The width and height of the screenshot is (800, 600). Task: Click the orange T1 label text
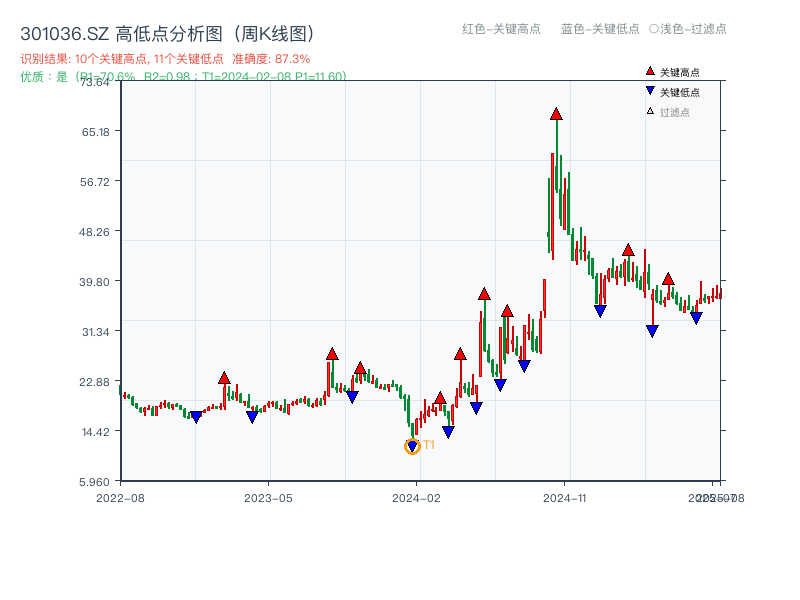pos(429,445)
